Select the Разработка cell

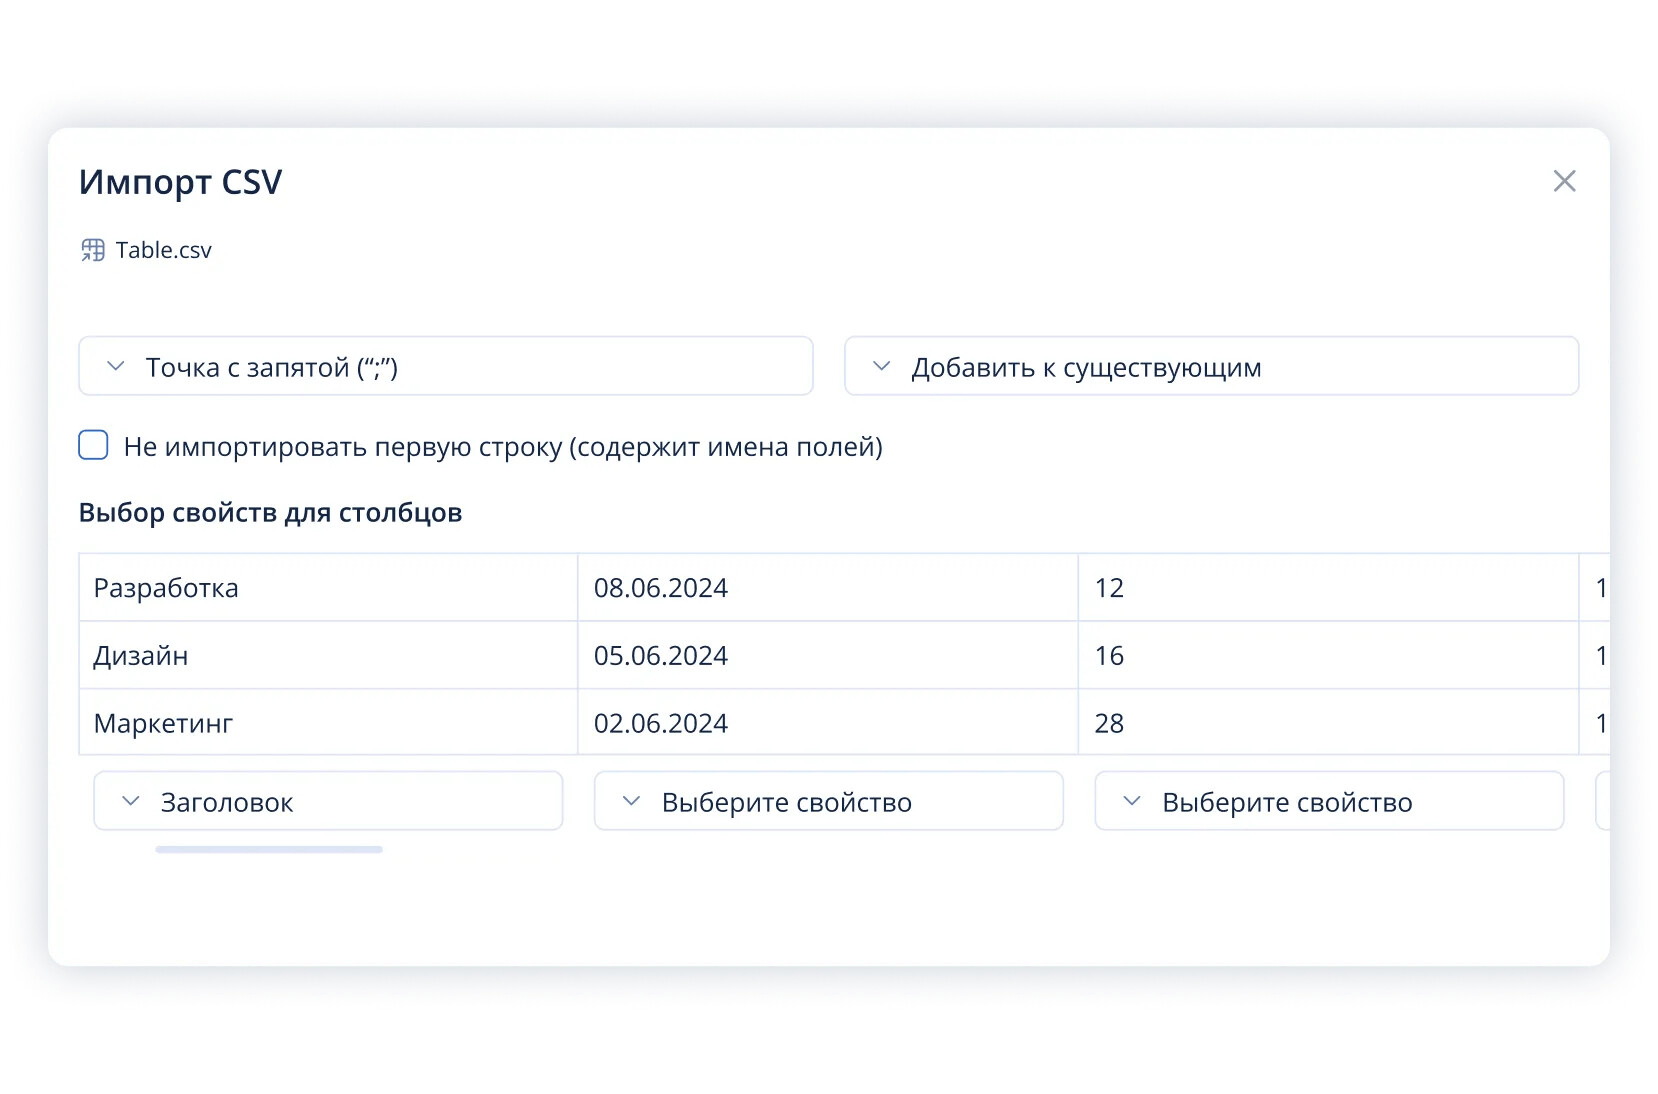point(328,588)
